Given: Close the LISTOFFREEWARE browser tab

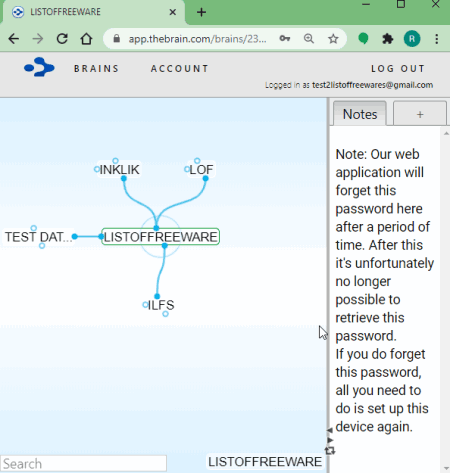Looking at the screenshot, I should pos(173,12).
